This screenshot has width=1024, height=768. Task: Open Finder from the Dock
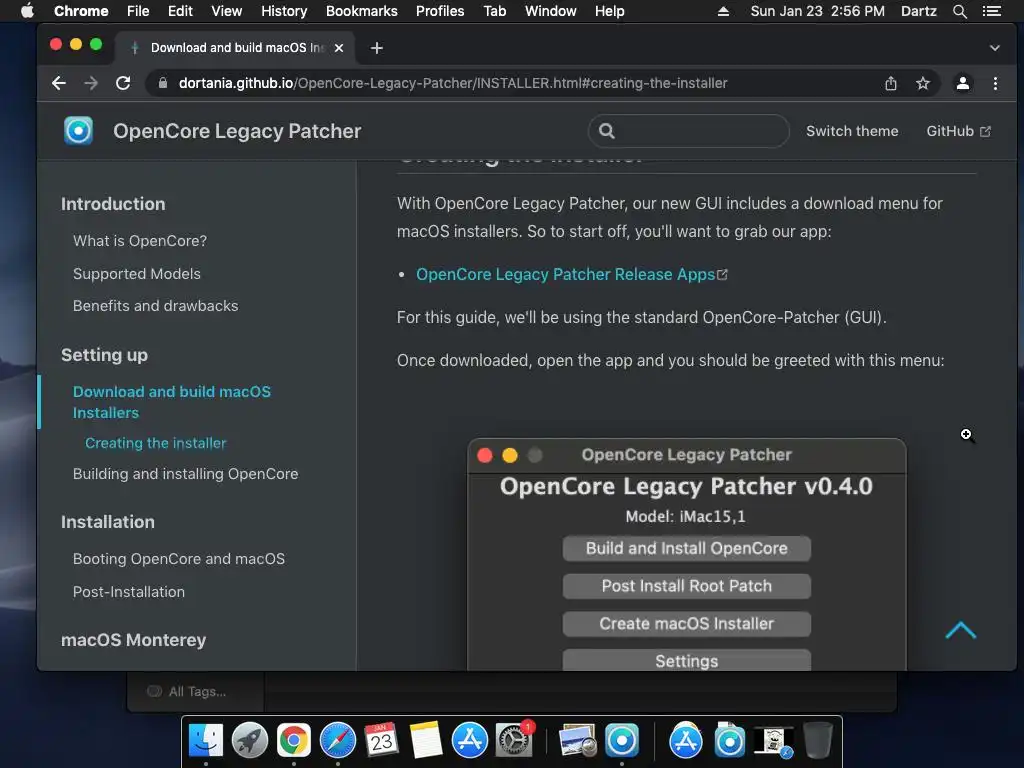click(206, 740)
